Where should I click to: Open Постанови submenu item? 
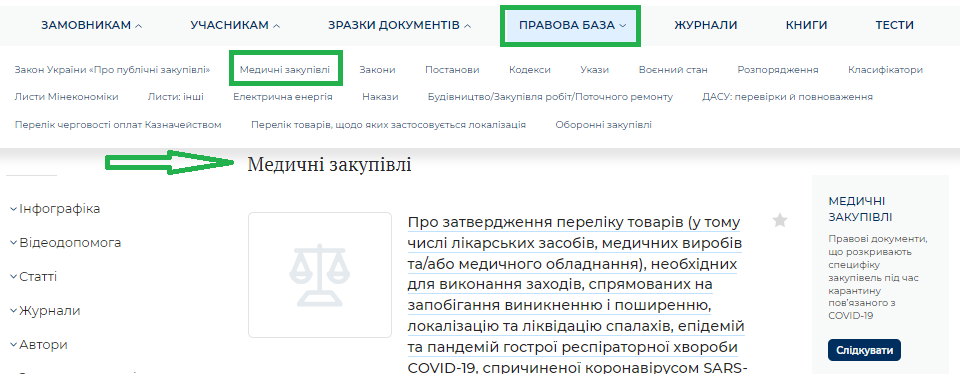pyautogui.click(x=452, y=70)
